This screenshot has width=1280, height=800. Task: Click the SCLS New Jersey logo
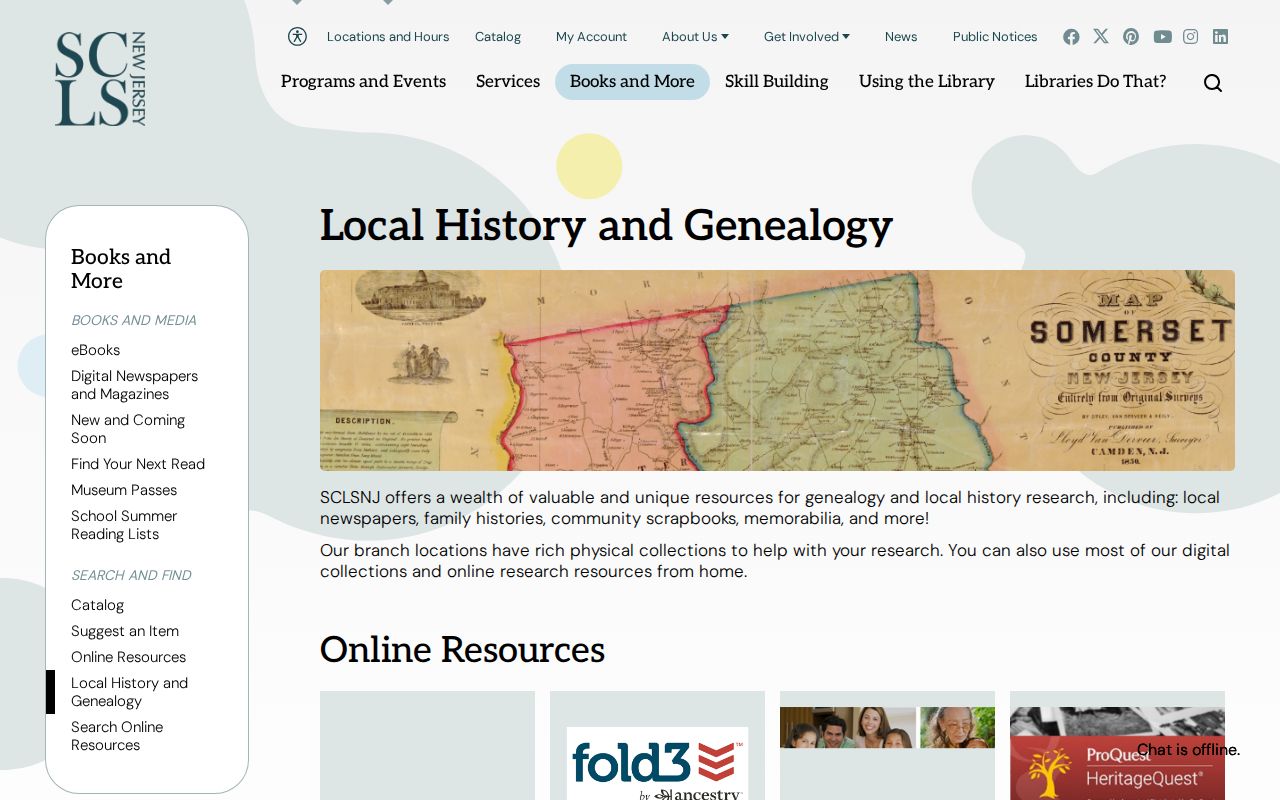point(100,79)
